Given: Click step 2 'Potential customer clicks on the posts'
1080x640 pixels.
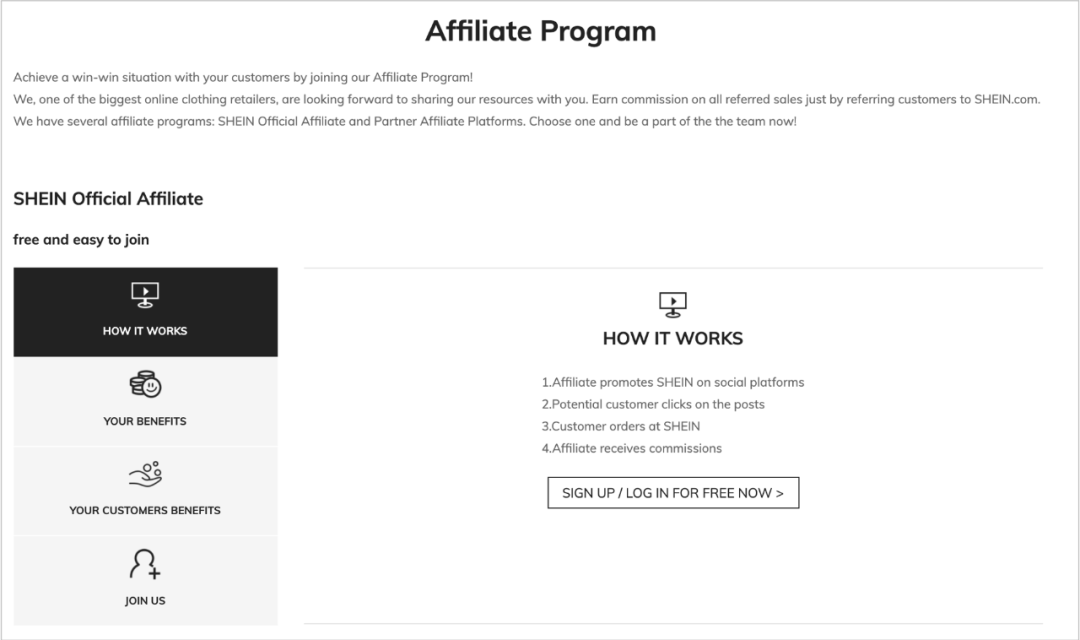Looking at the screenshot, I should click(x=653, y=404).
